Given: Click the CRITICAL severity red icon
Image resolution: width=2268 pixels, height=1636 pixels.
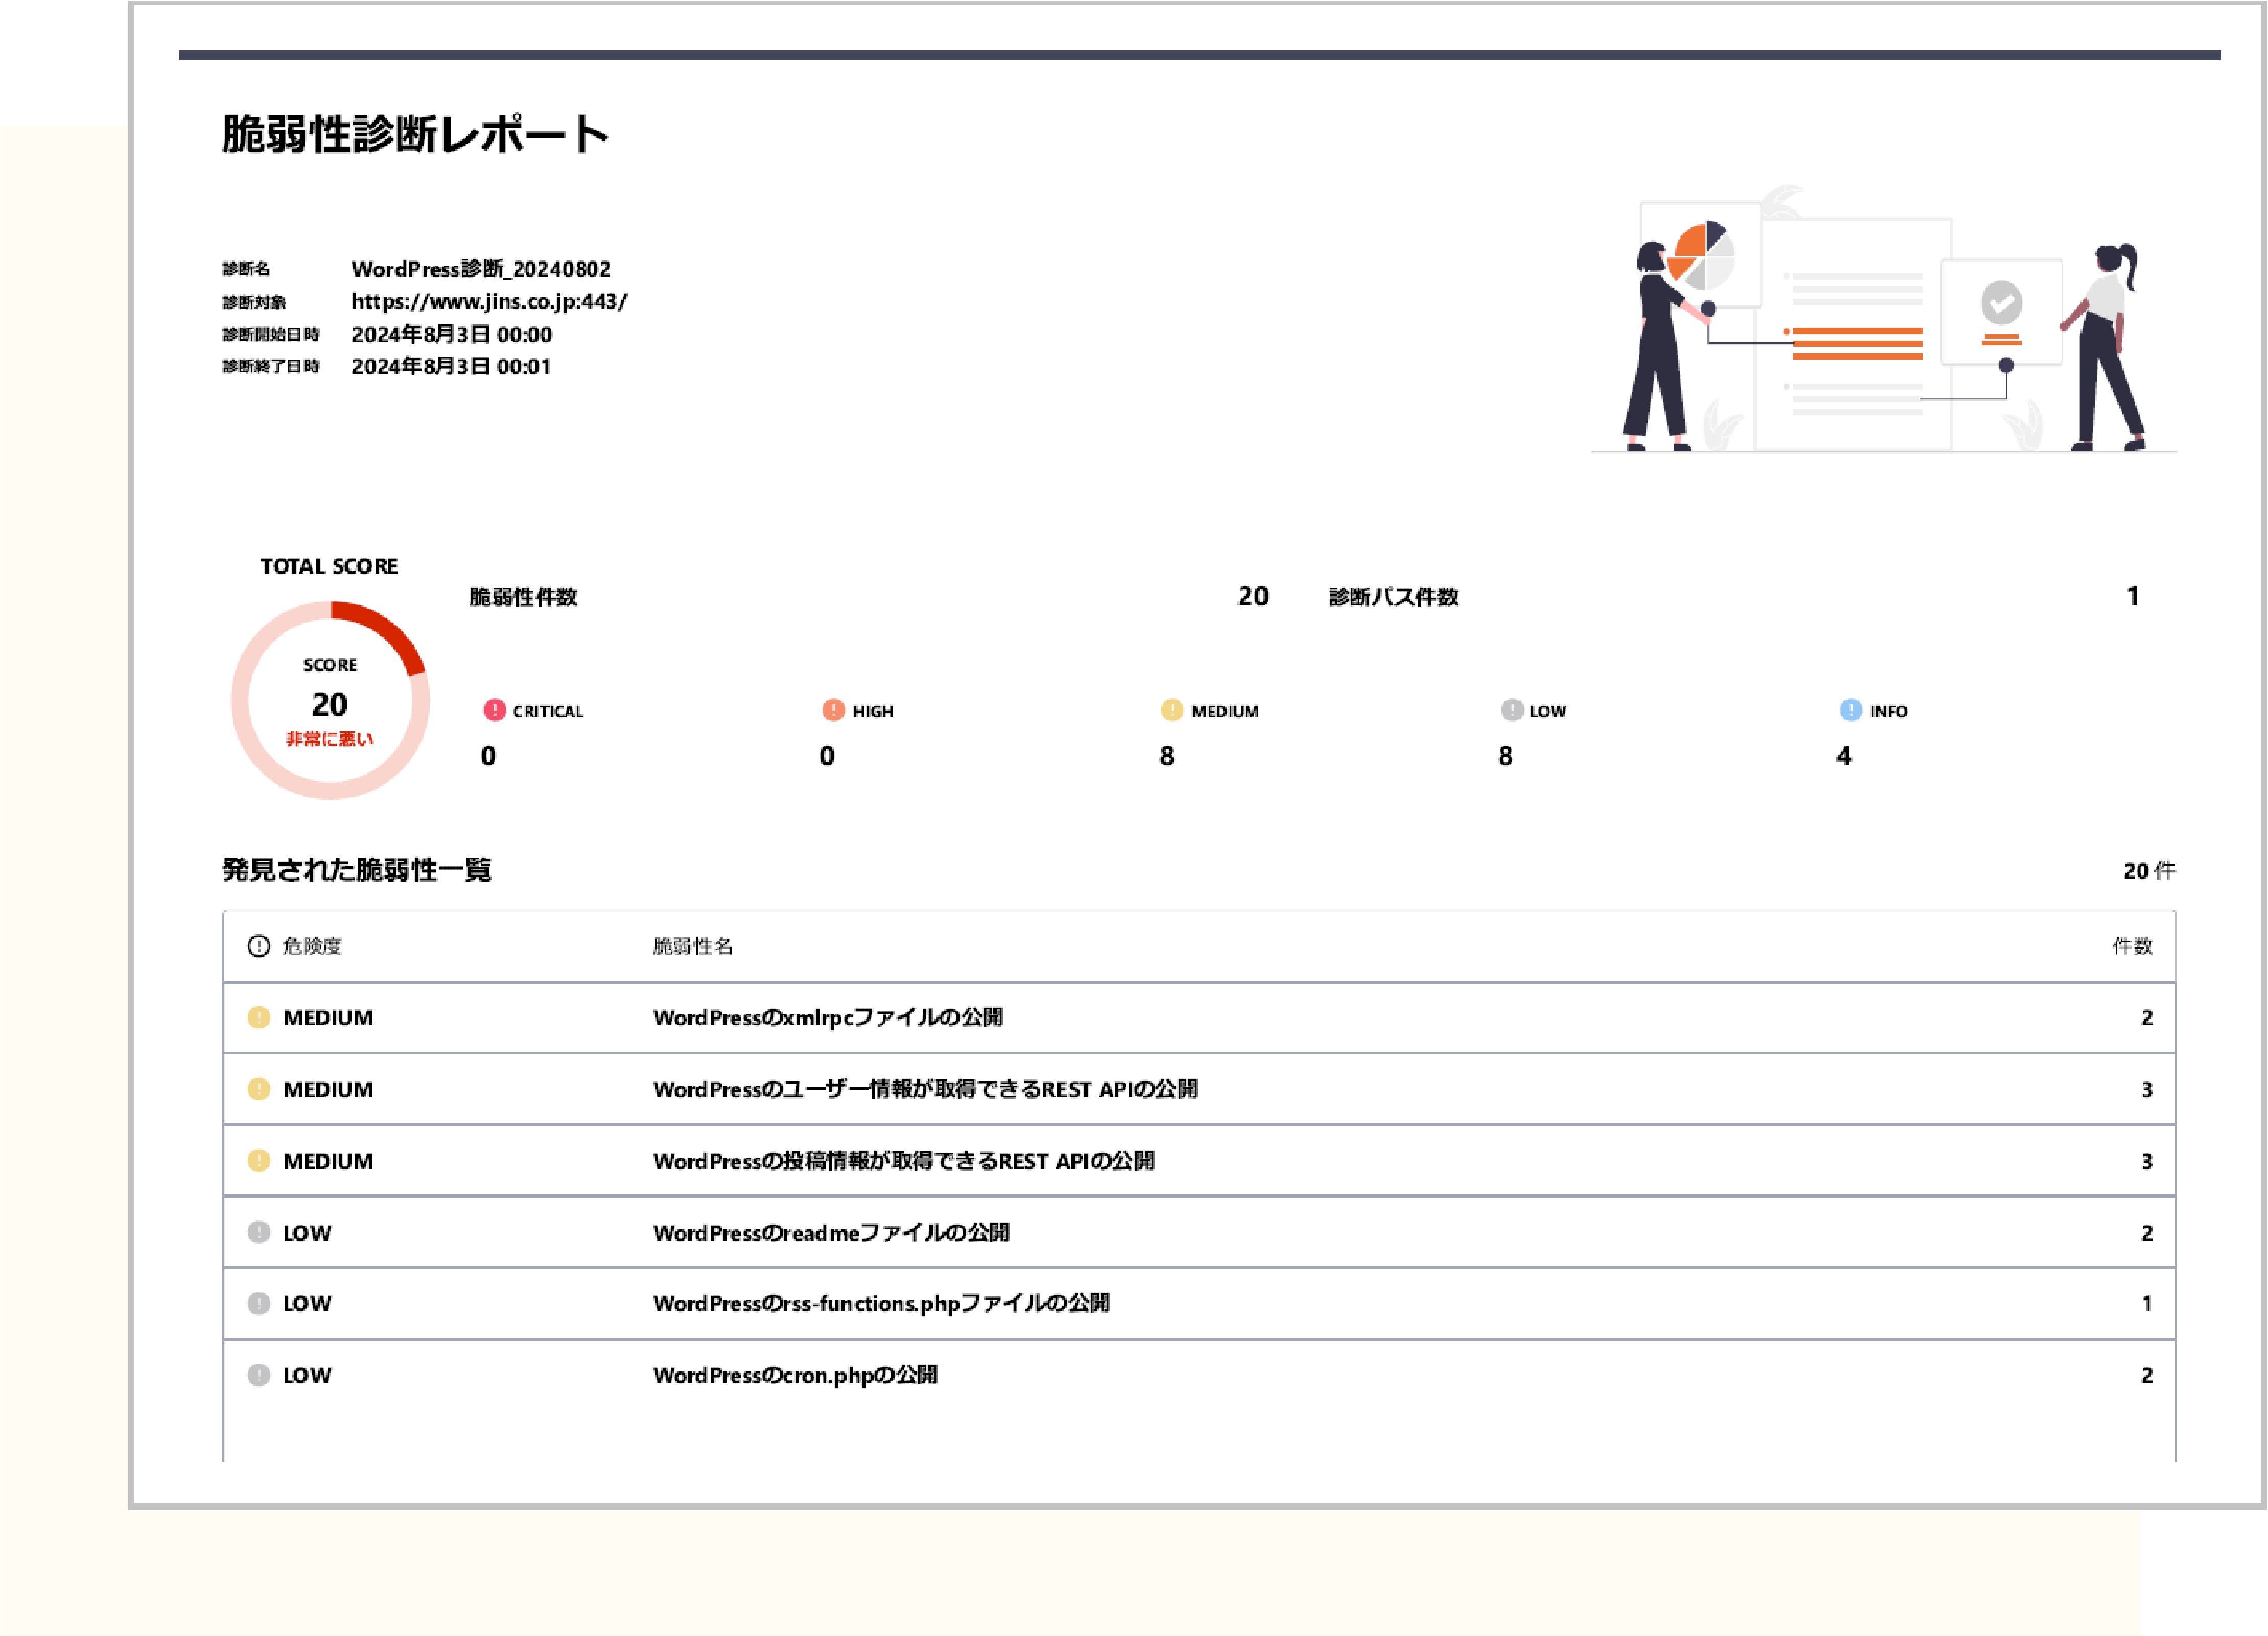Looking at the screenshot, I should (494, 710).
